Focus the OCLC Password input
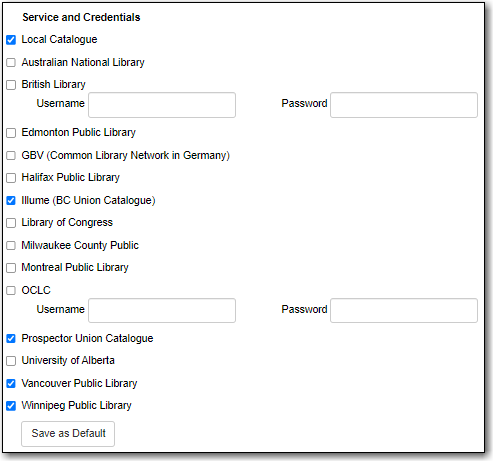 point(404,310)
